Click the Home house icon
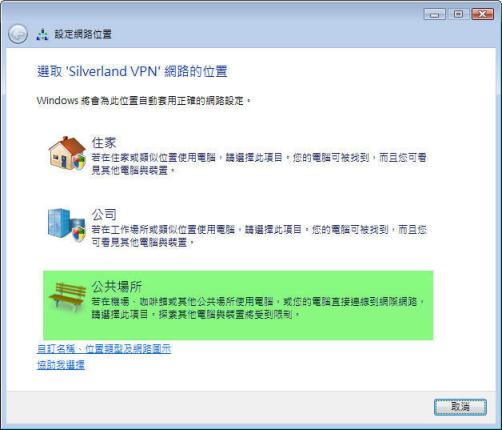Screen dimensions: 502x430 67,153
